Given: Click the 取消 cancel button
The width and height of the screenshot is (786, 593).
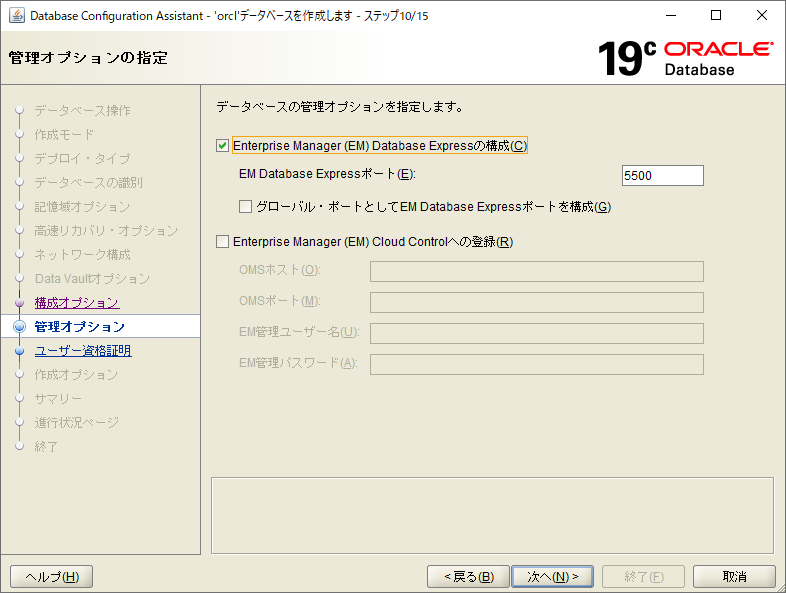Looking at the screenshot, I should [x=734, y=576].
